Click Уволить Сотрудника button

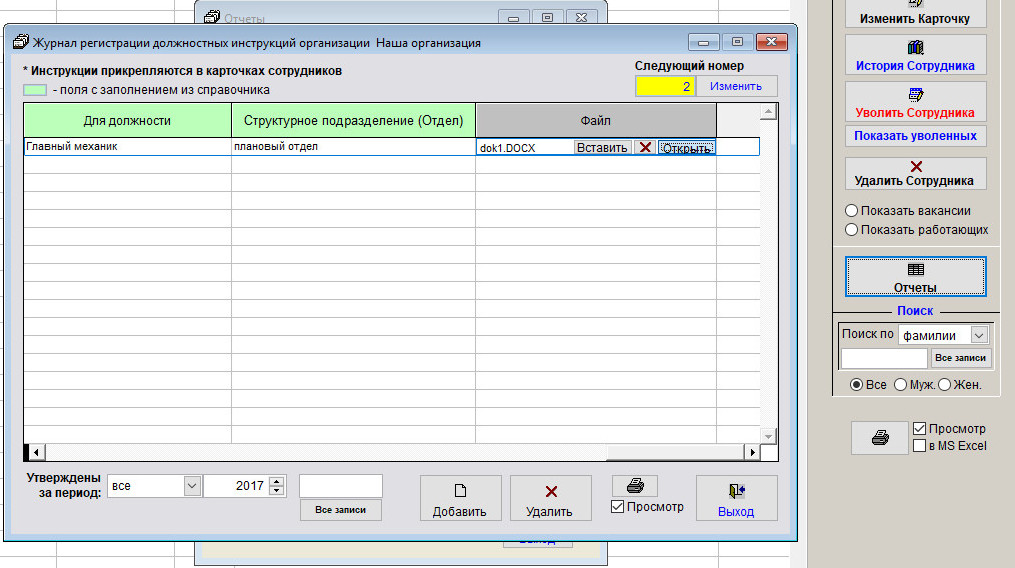coord(915,102)
